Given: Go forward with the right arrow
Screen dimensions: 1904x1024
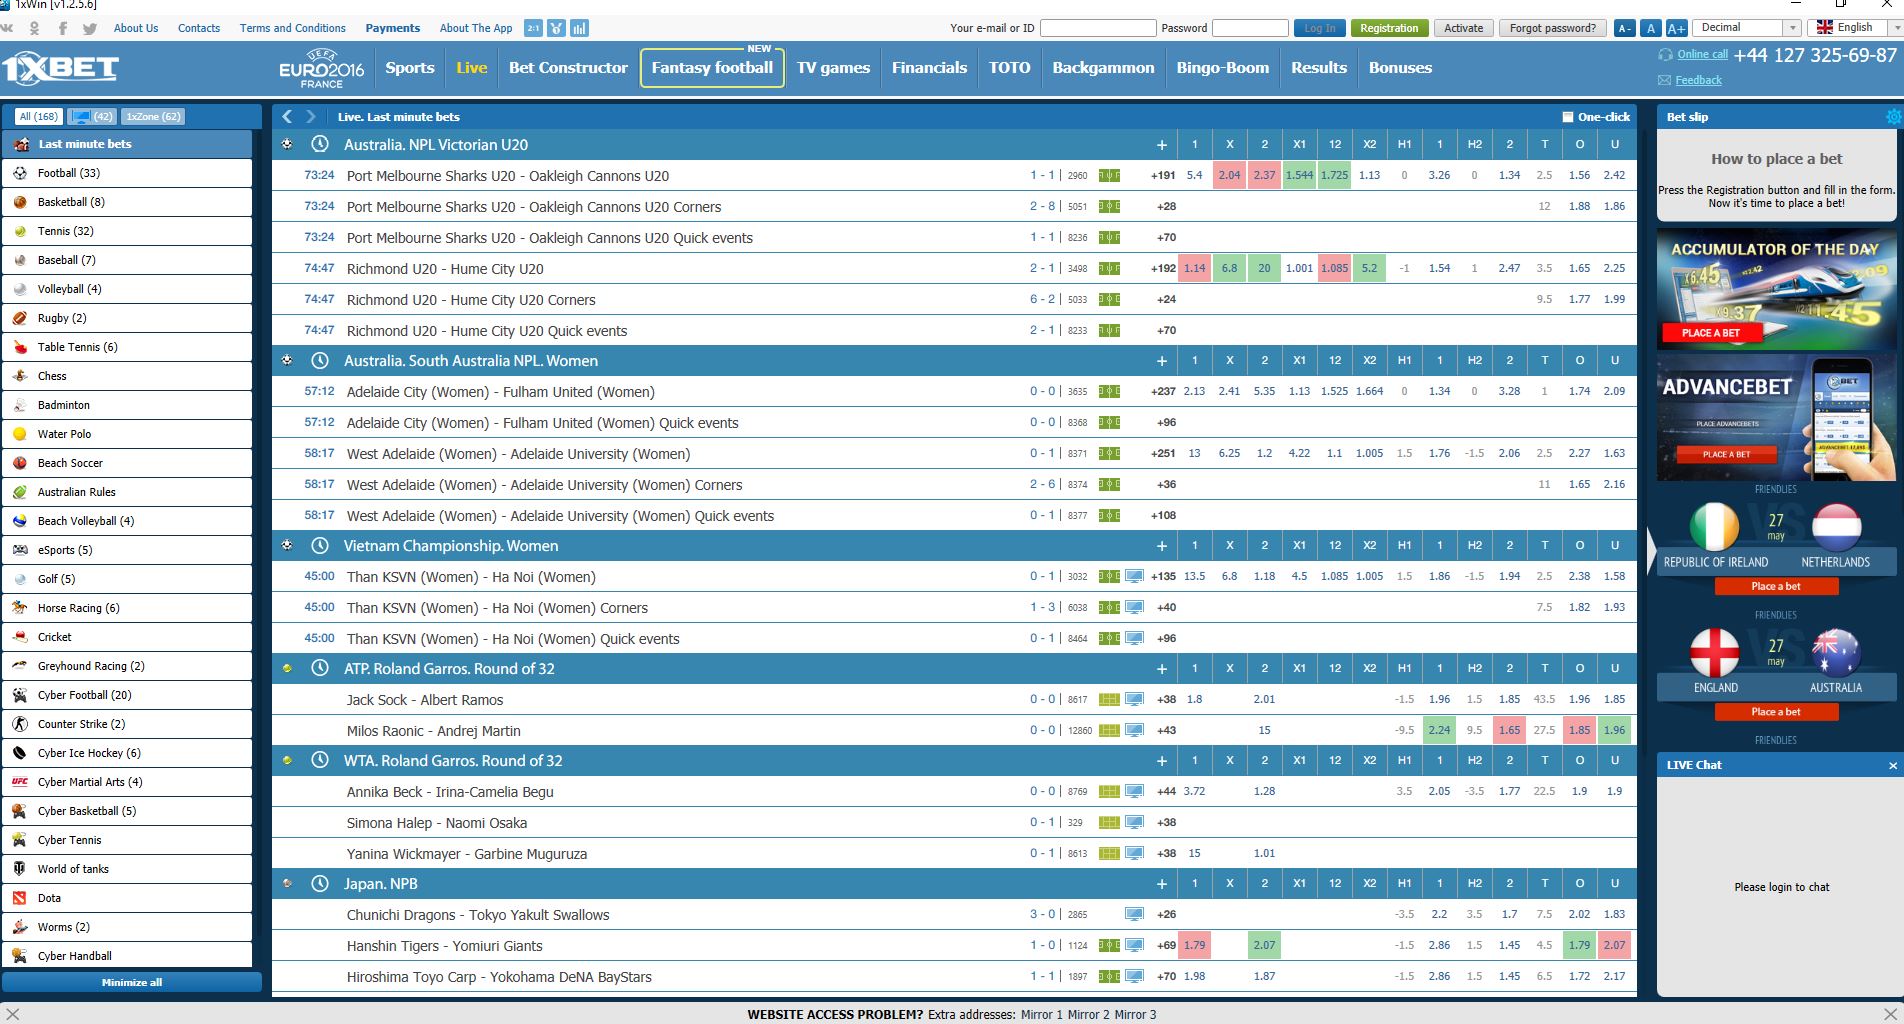Looking at the screenshot, I should (x=311, y=117).
